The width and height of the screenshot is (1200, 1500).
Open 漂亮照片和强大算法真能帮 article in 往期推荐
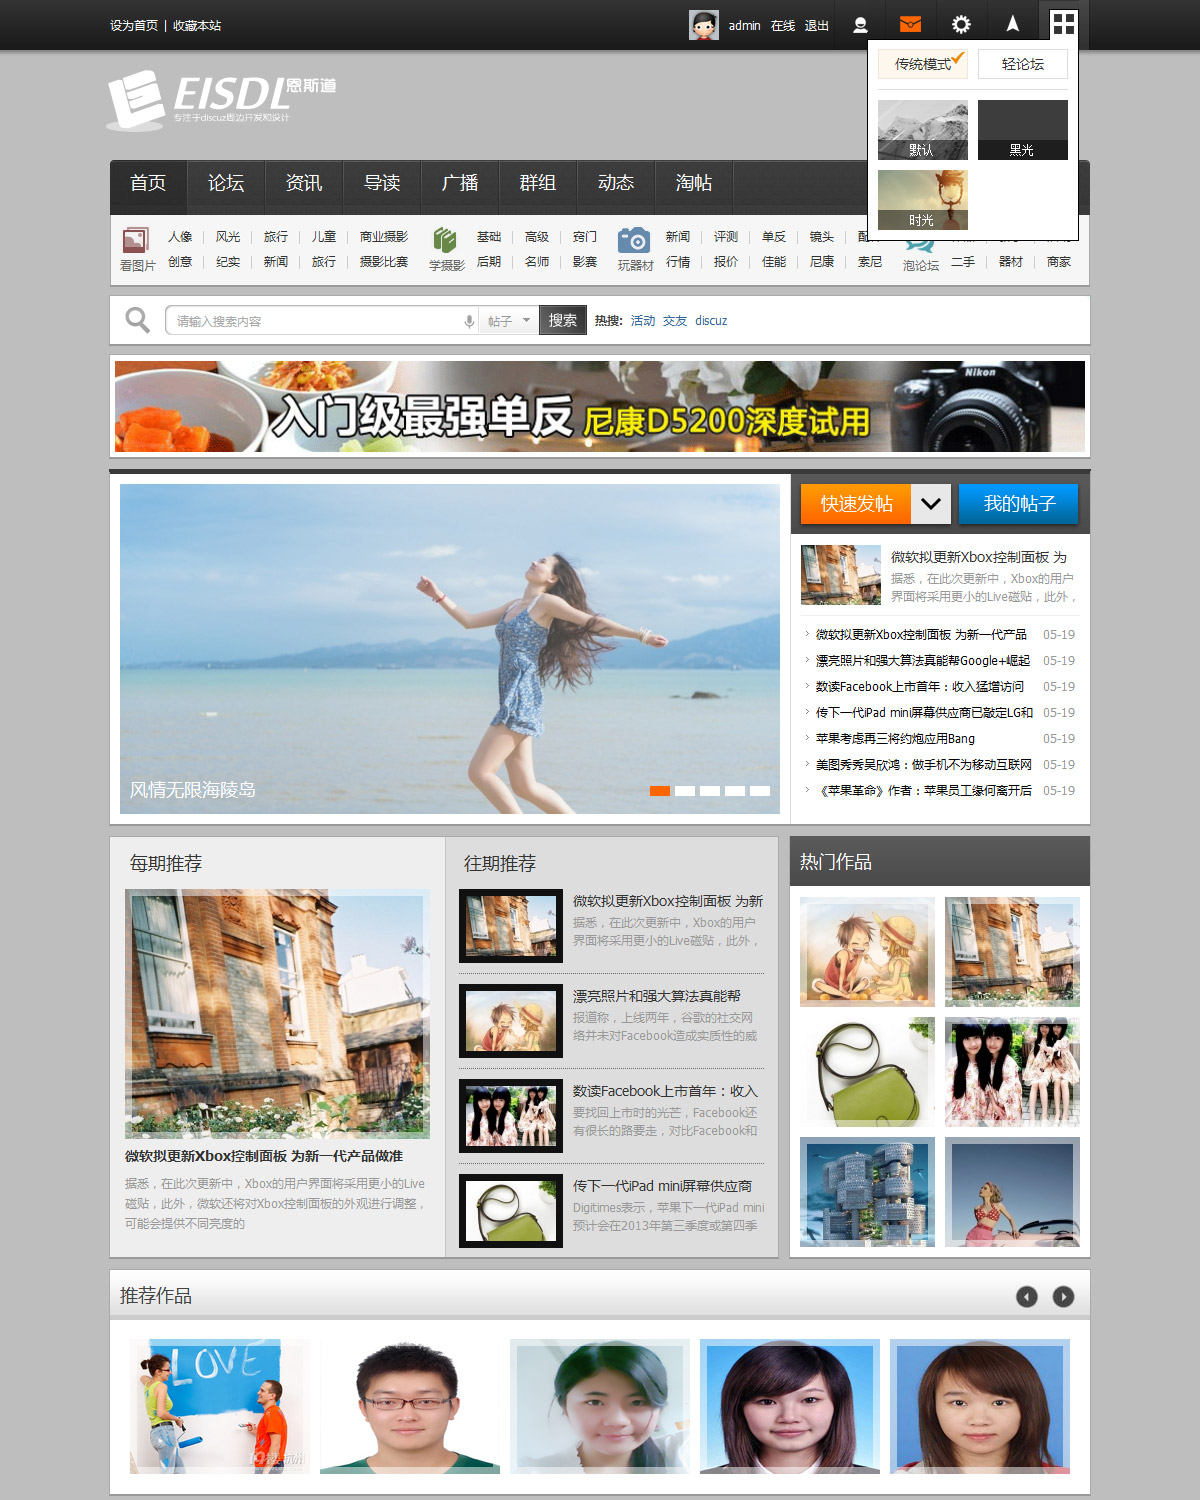tap(657, 996)
